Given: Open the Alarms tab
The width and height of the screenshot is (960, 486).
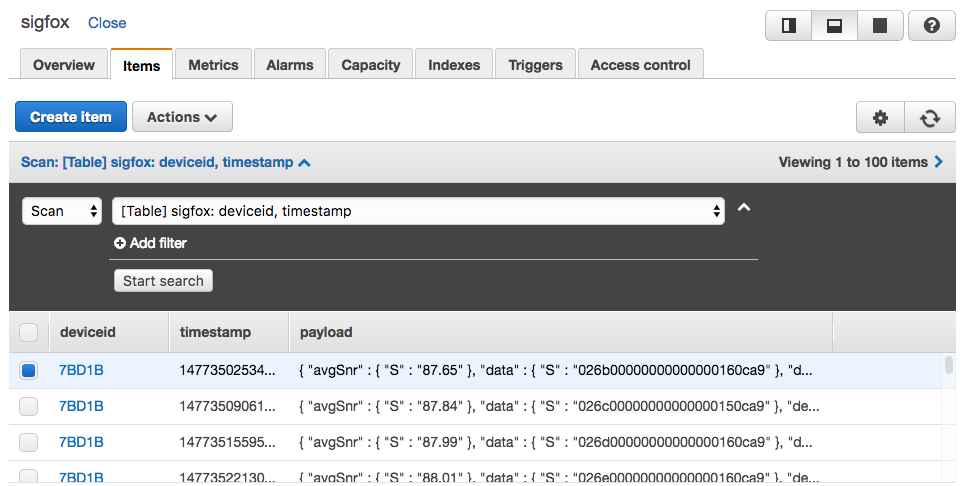Looking at the screenshot, I should coord(290,65).
